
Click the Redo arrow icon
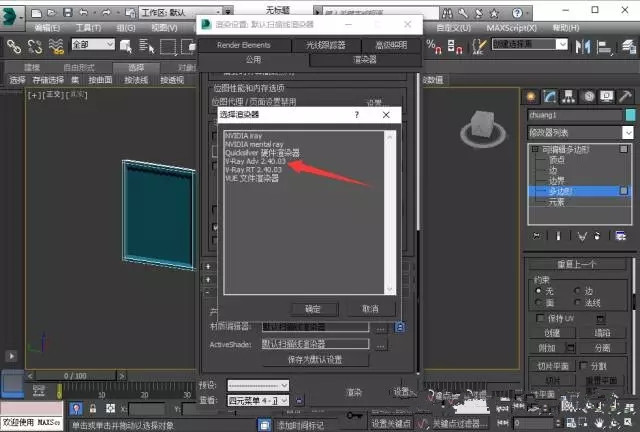tap(107, 13)
